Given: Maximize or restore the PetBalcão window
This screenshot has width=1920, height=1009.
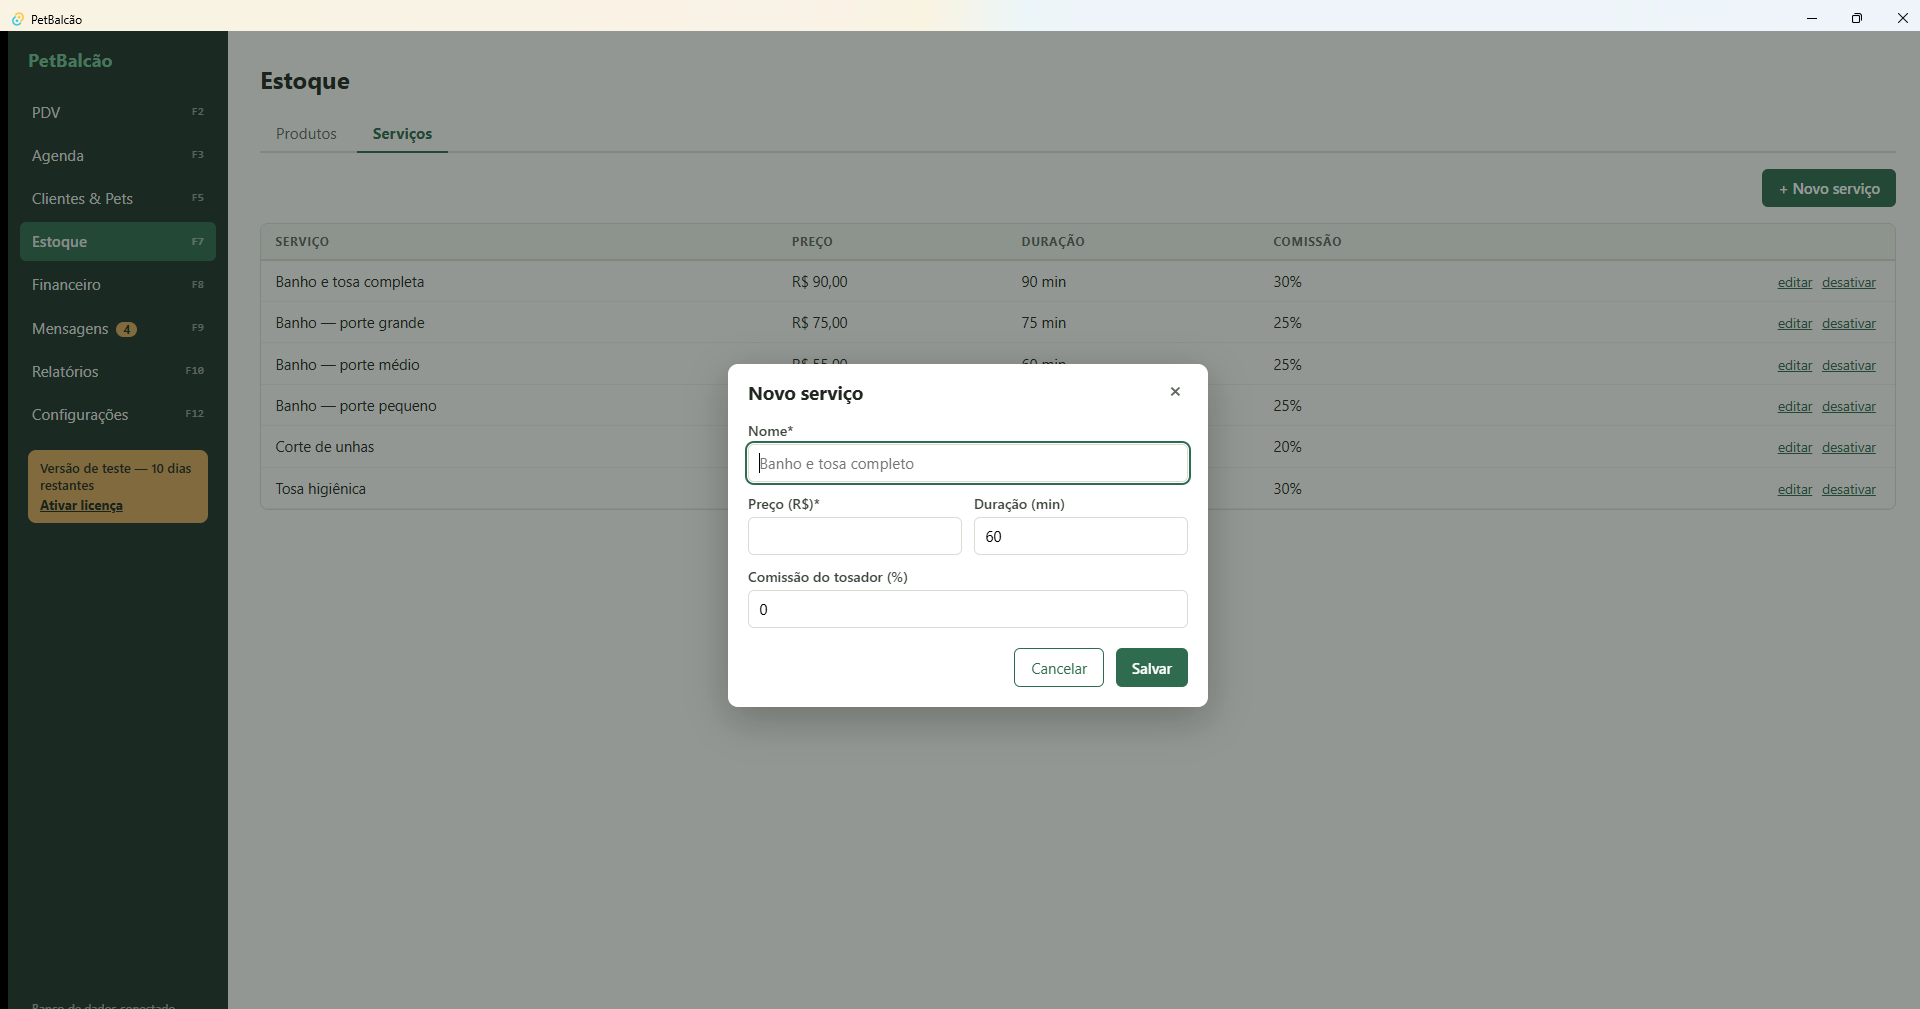Looking at the screenshot, I should tap(1857, 18).
